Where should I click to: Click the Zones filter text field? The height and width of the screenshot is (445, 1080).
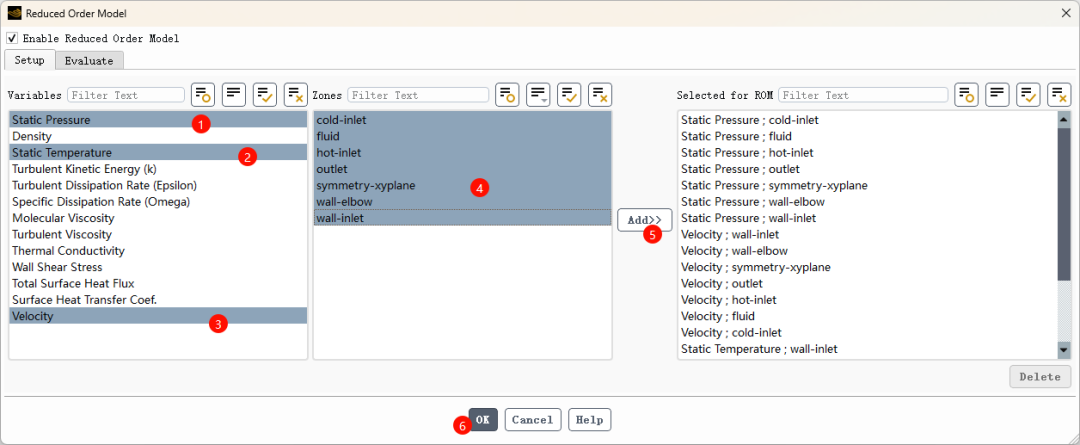417,95
